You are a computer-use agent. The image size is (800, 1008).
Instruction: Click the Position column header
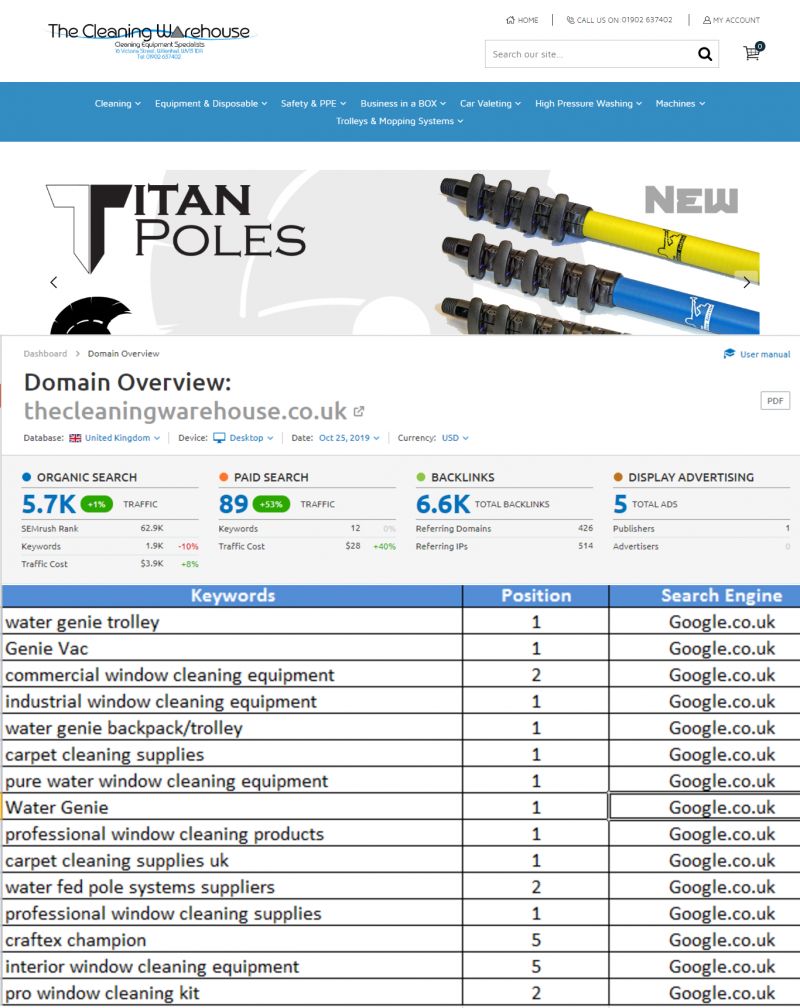click(x=536, y=596)
